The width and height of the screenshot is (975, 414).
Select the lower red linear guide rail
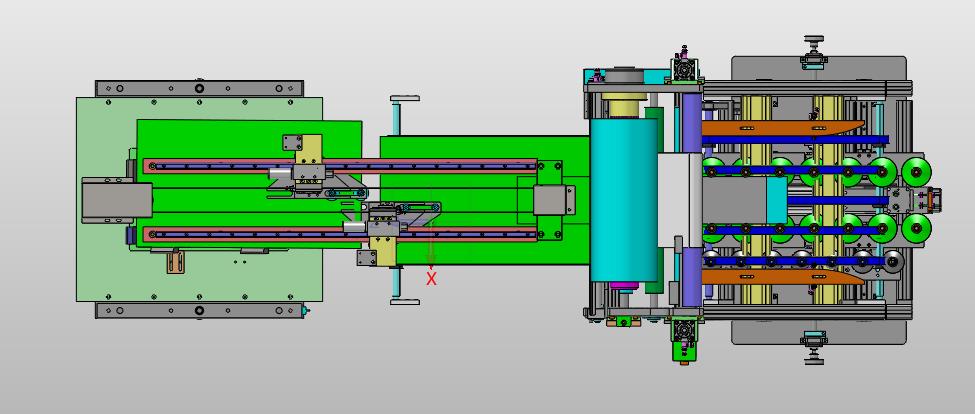coord(340,234)
